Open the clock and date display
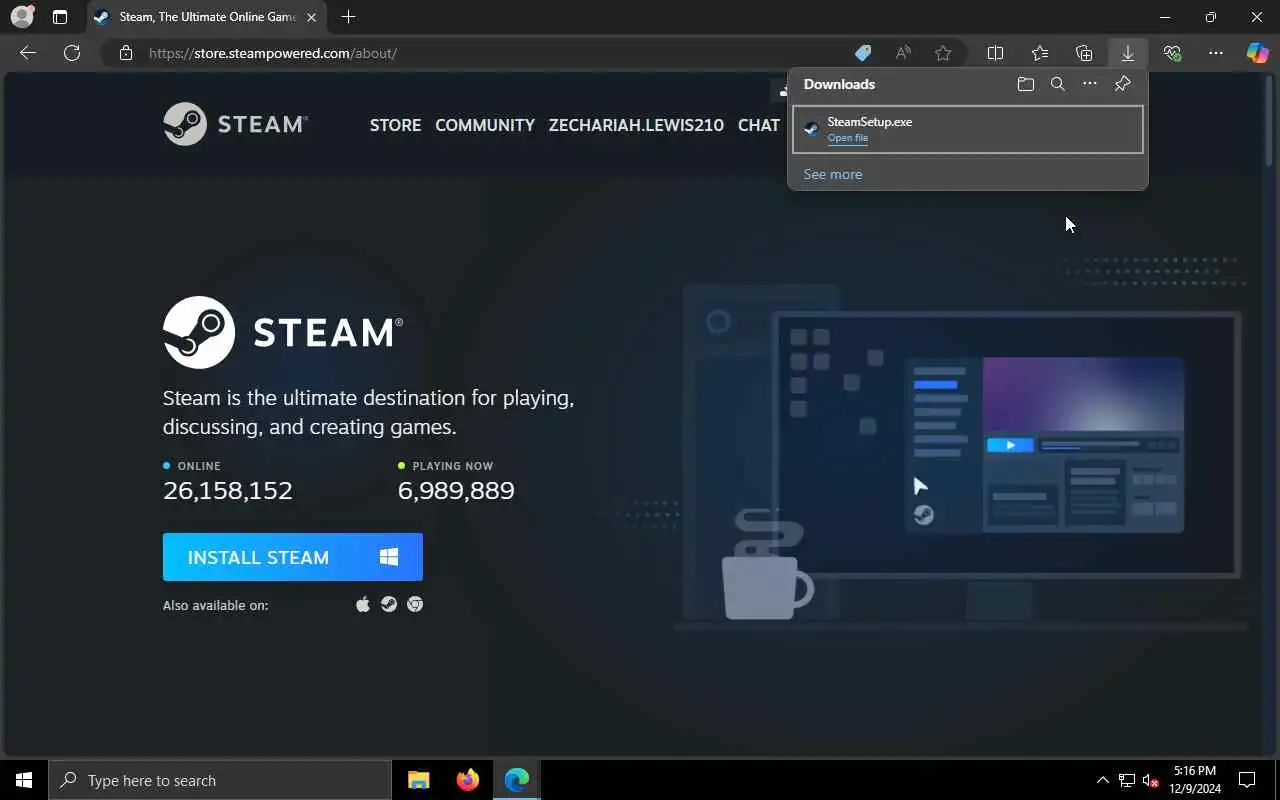Viewport: 1280px width, 800px height. click(x=1195, y=780)
